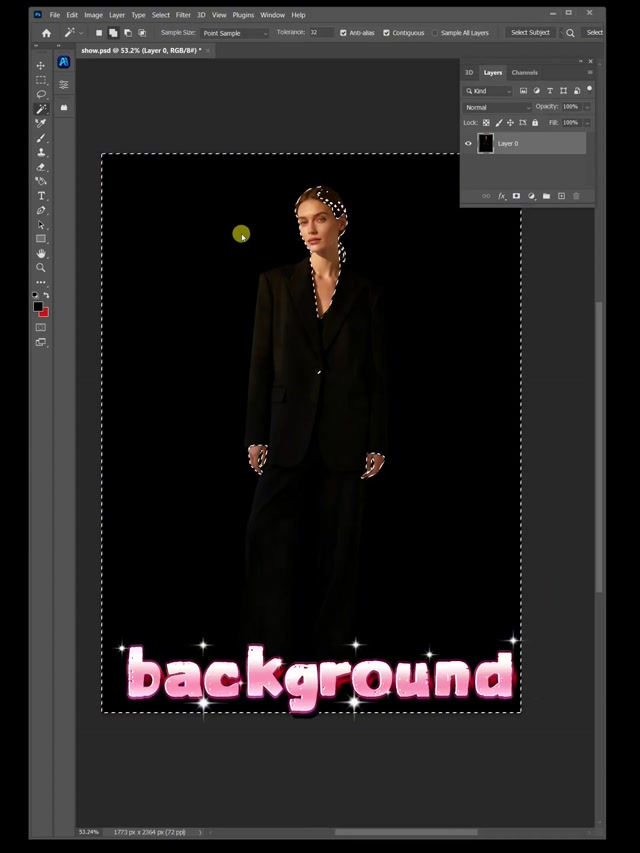This screenshot has width=640, height=853.
Task: Select the Lasso tool
Action: (41, 94)
